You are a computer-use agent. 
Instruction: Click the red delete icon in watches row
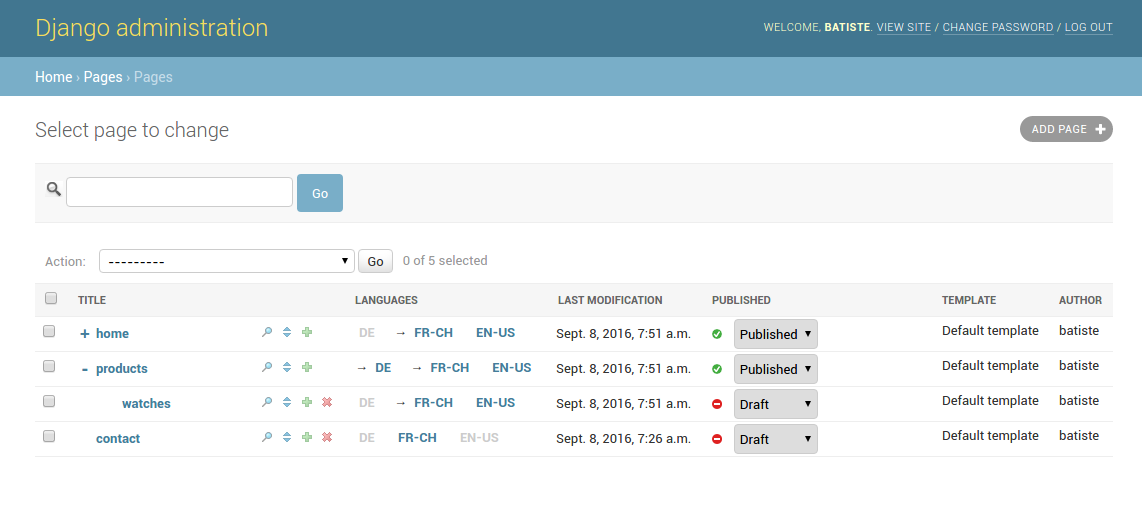[327, 402]
